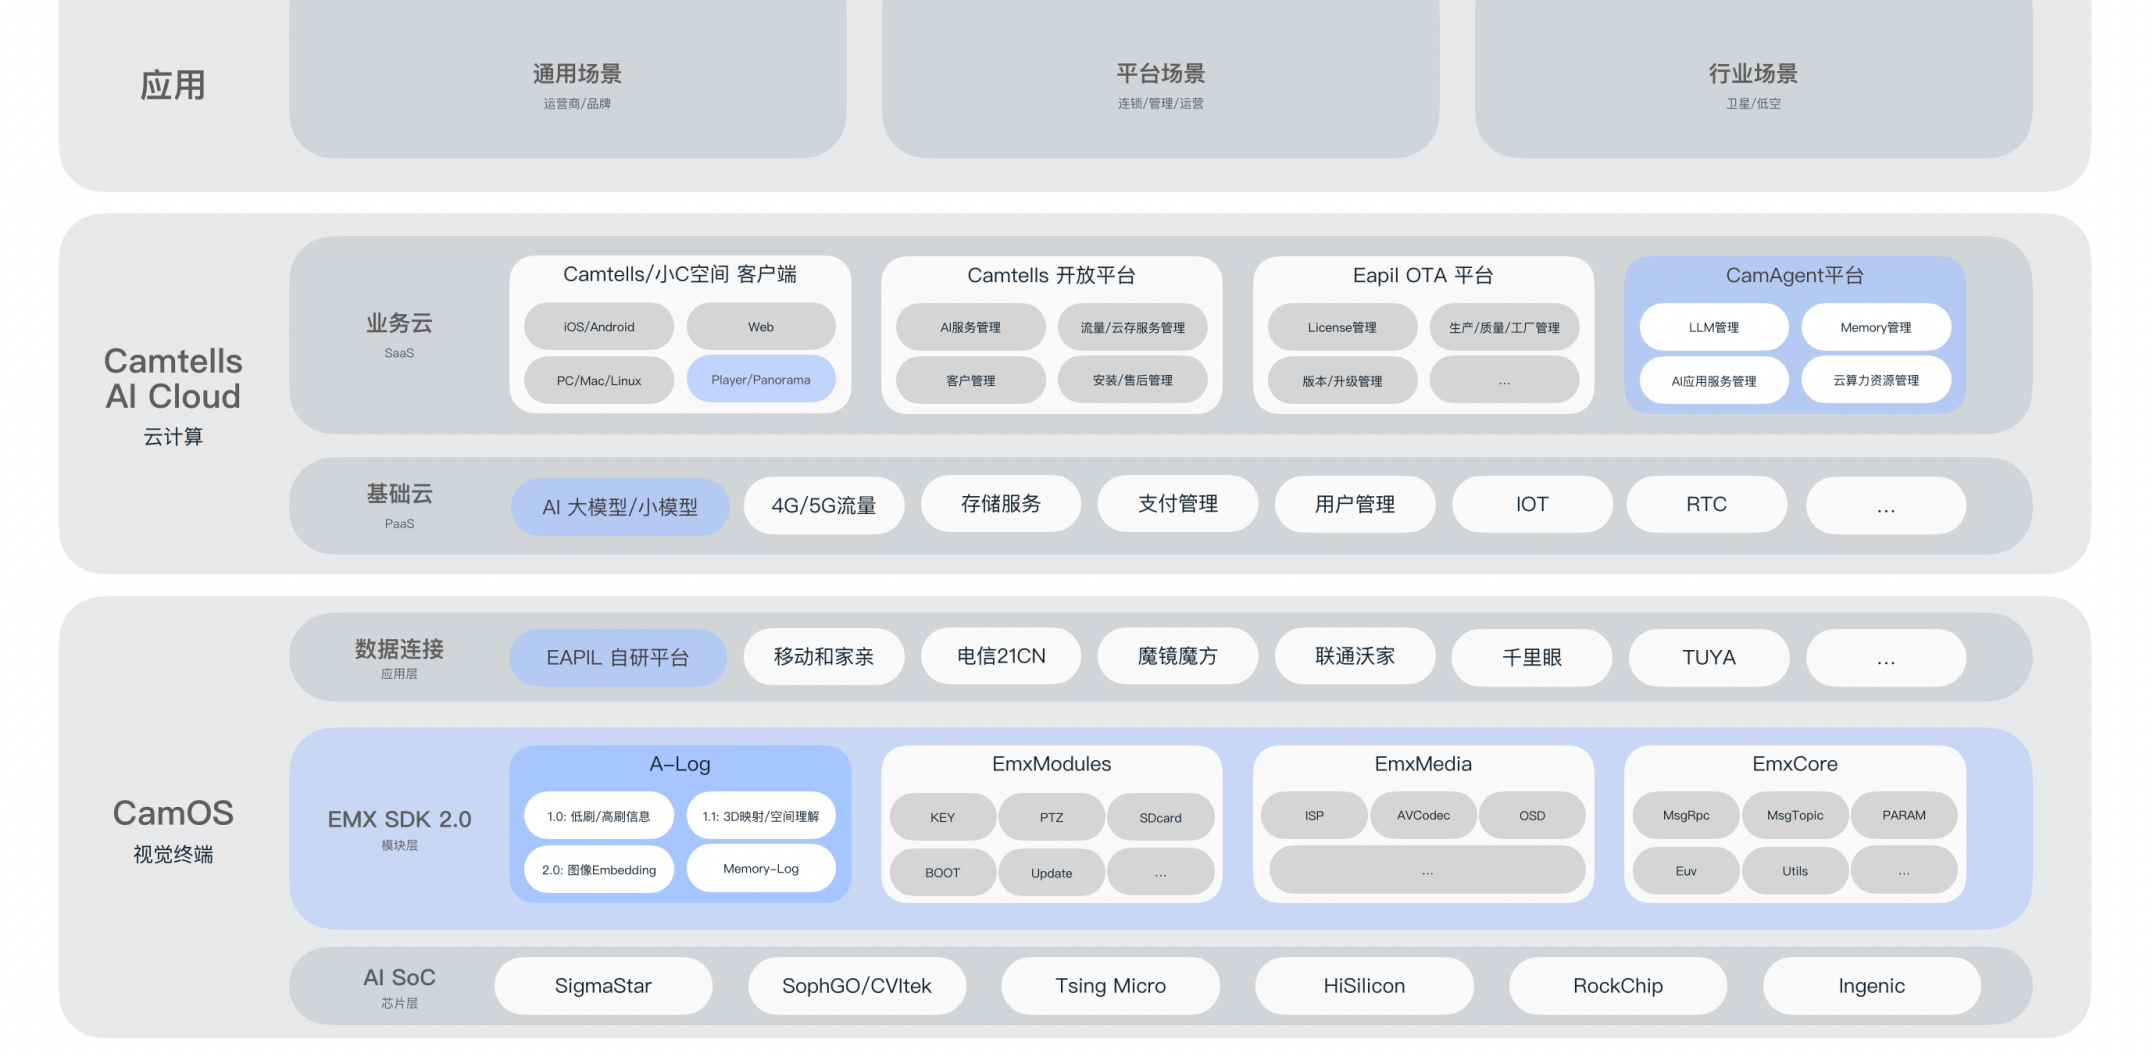This screenshot has width=2150, height=1057.
Task: Click 1.1: 3D映射/空间理解 pill
Action: pyautogui.click(x=761, y=816)
